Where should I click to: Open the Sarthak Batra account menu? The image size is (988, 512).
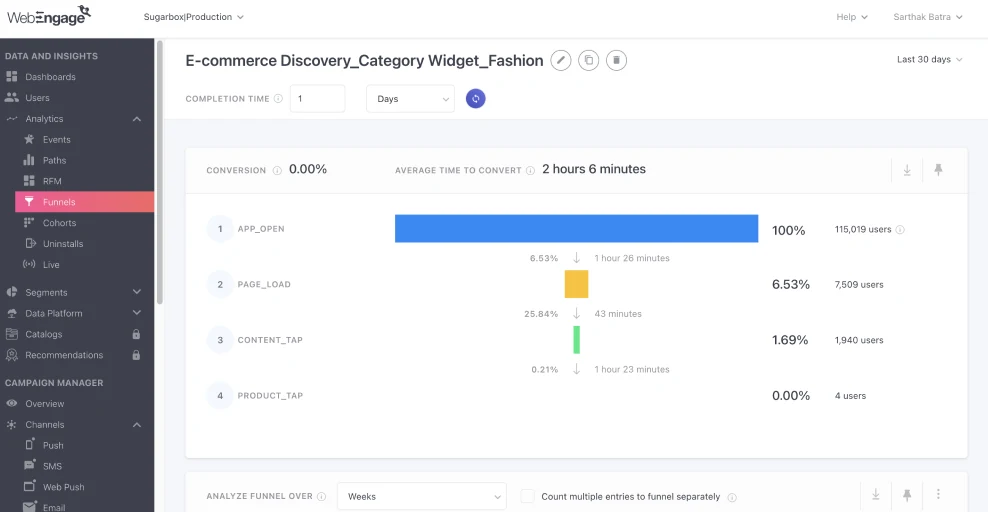point(928,17)
